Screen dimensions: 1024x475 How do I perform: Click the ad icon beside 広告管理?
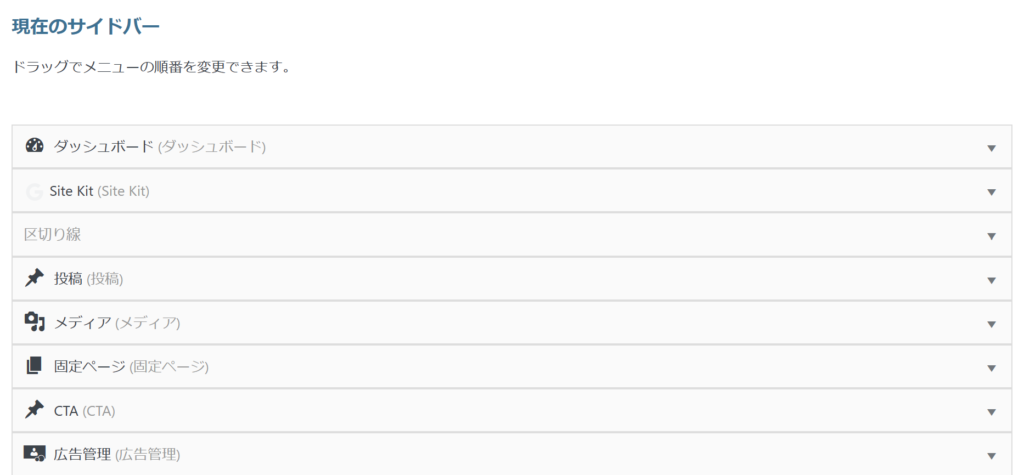(34, 454)
